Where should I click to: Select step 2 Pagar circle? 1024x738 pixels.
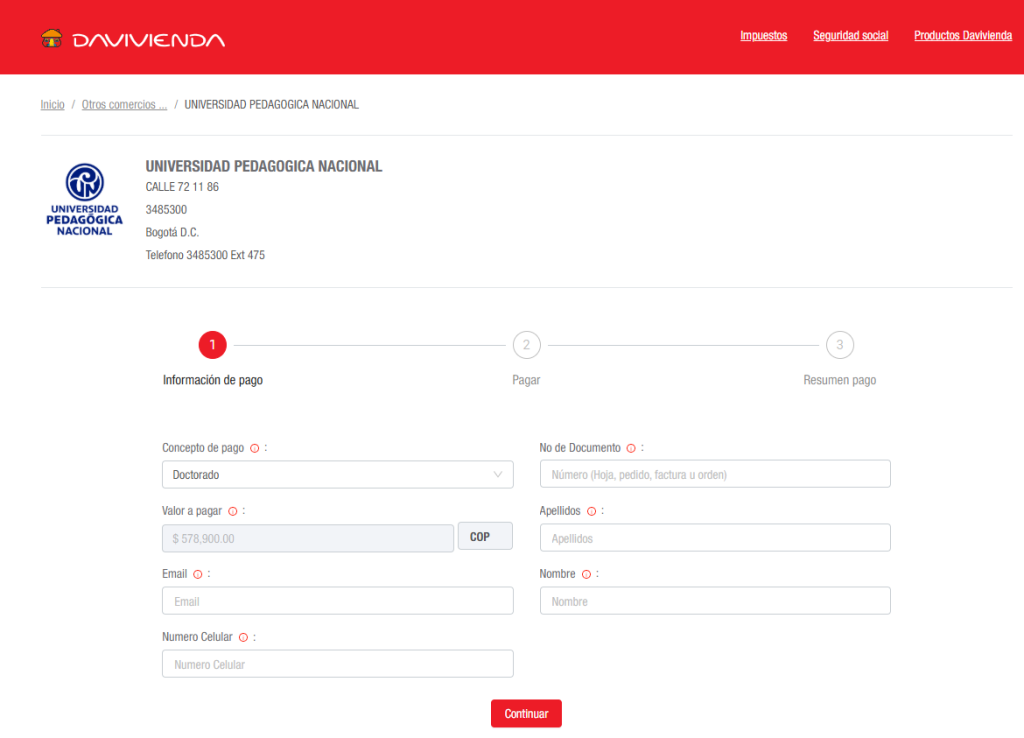526,345
